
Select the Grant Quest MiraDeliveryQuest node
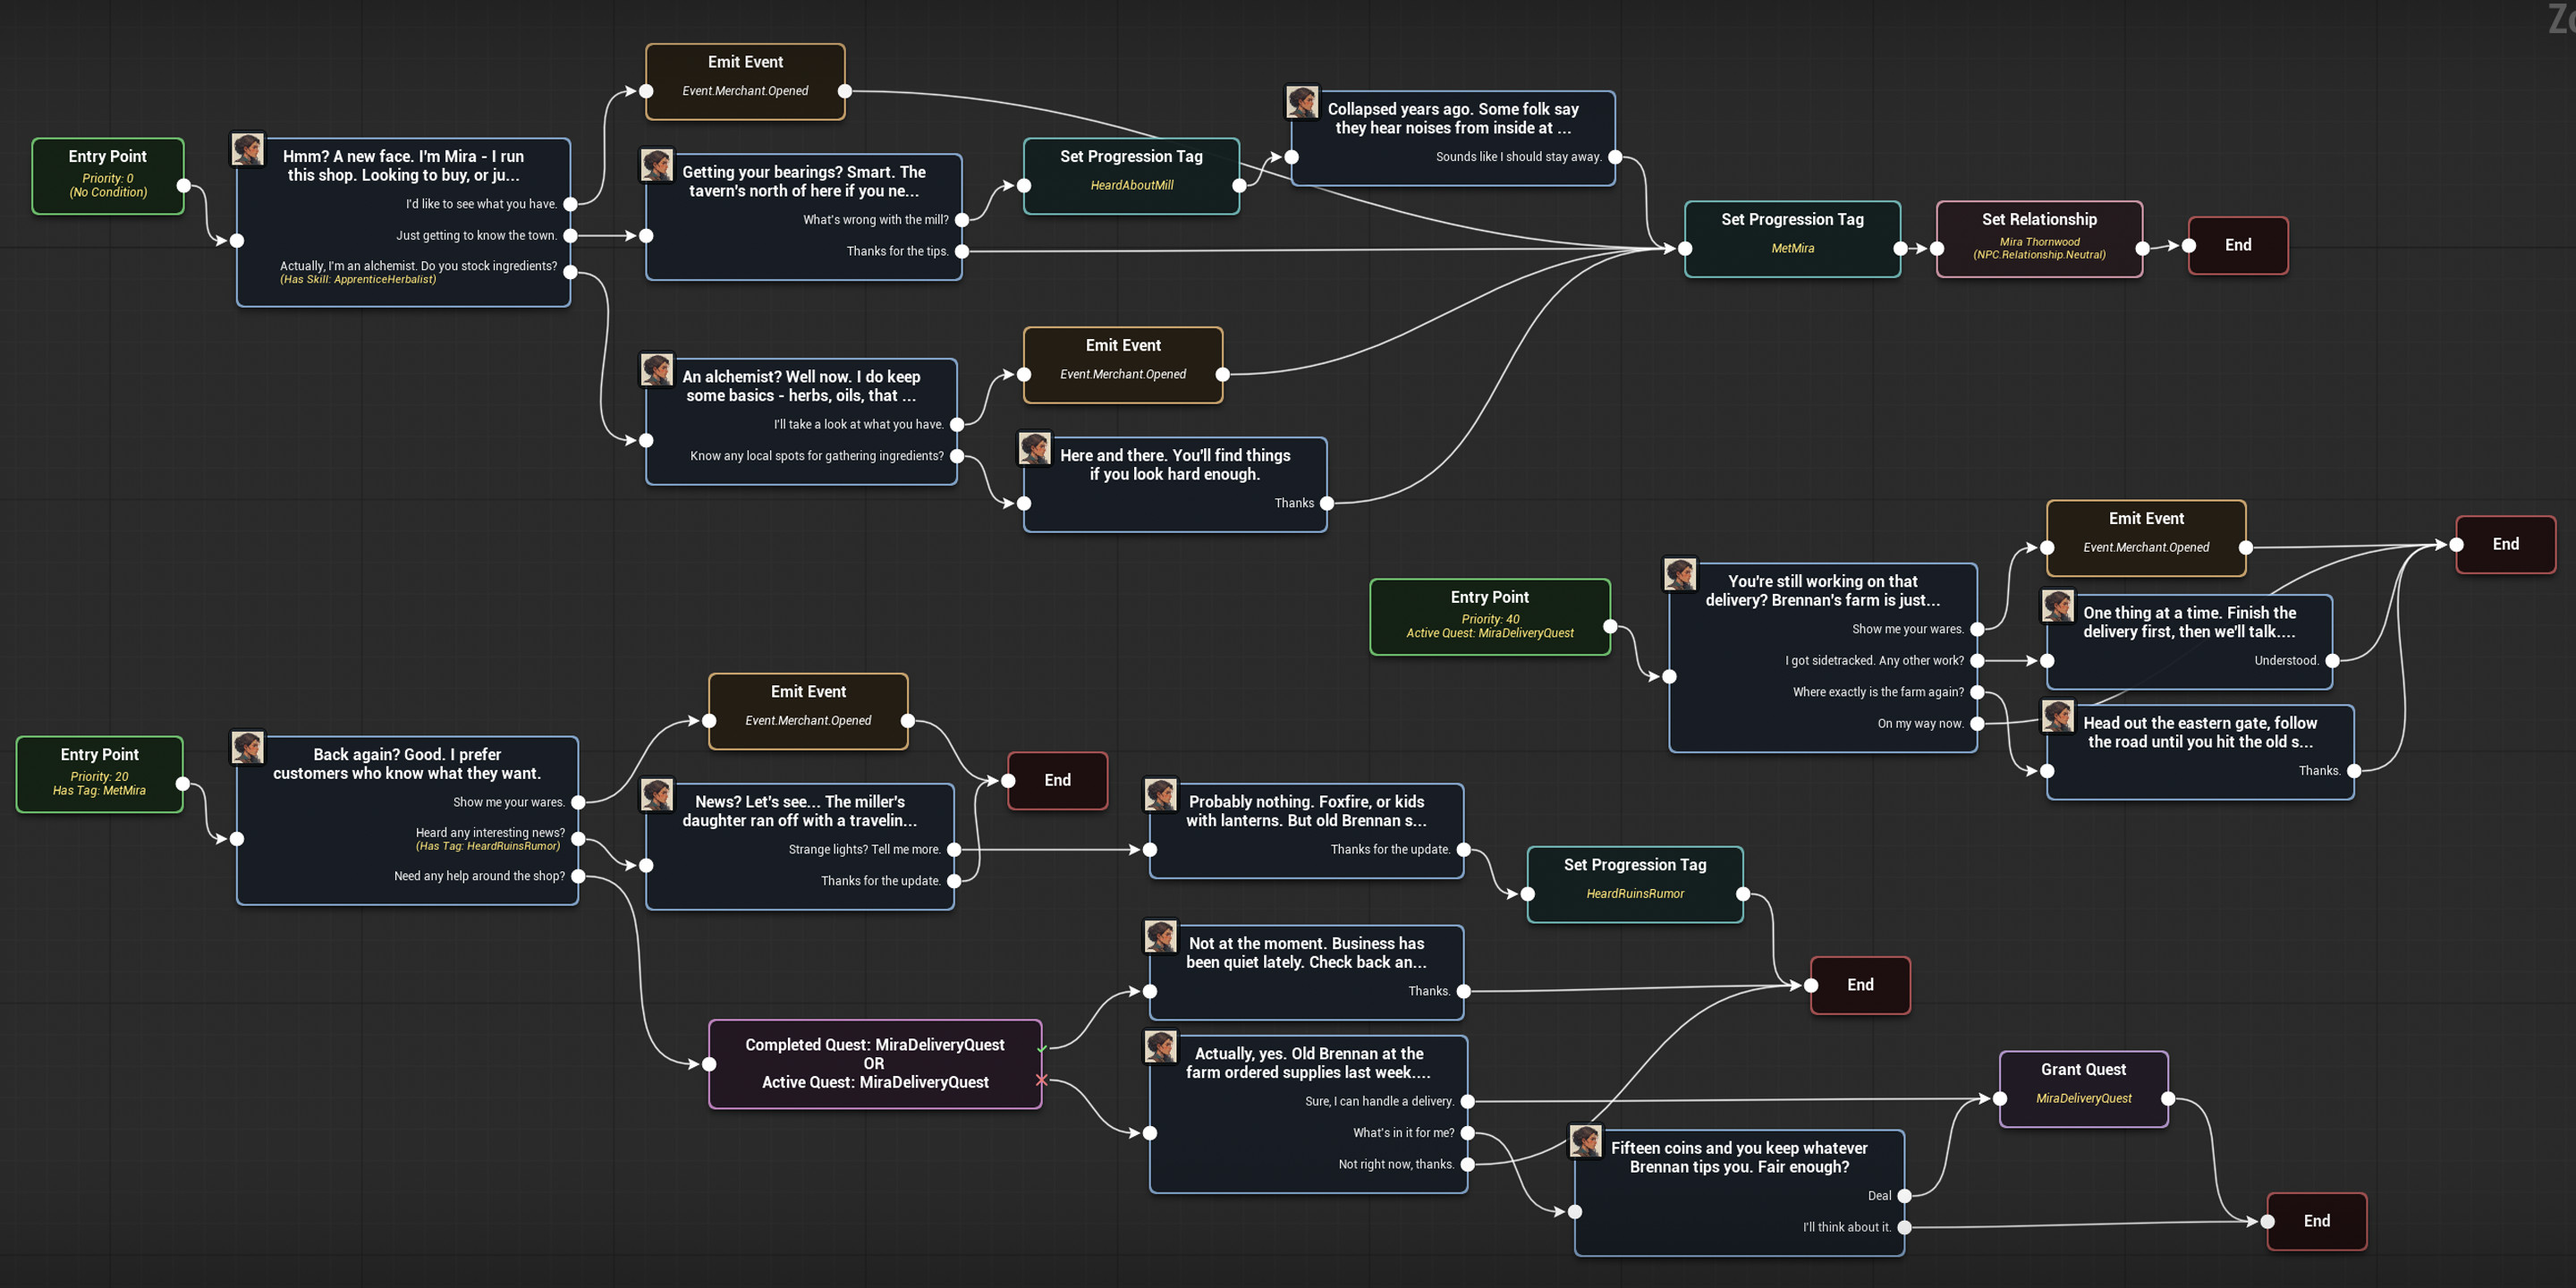[2083, 1088]
